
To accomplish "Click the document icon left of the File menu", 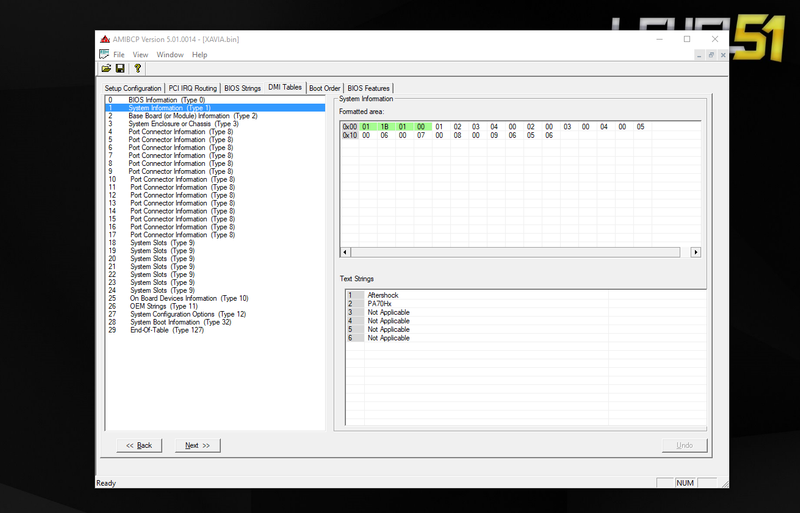I will tap(104, 54).
